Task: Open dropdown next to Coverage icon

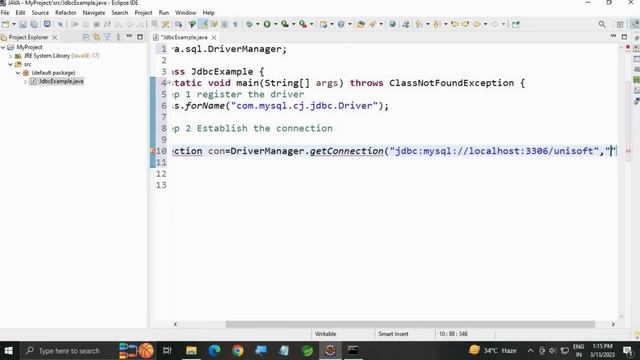Action: (x=294, y=24)
